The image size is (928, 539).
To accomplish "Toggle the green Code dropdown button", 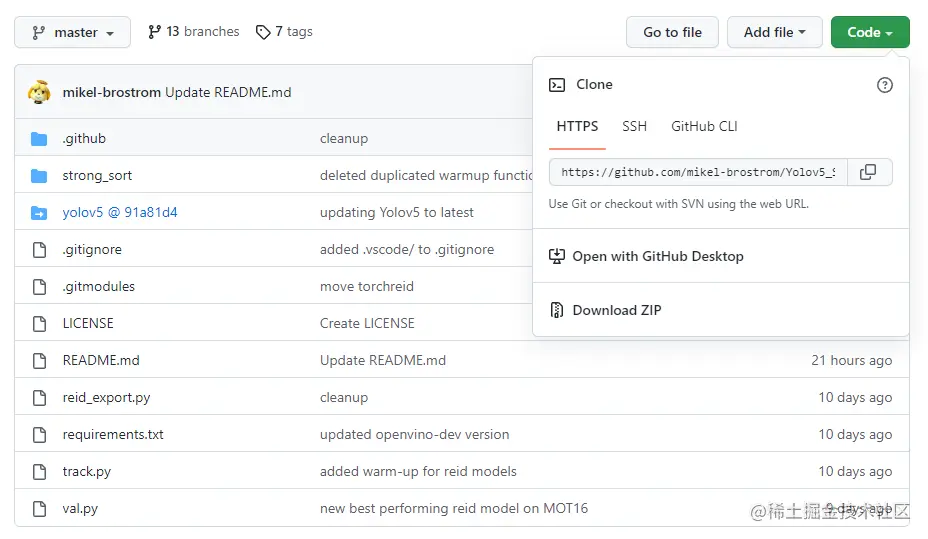I will click(869, 32).
